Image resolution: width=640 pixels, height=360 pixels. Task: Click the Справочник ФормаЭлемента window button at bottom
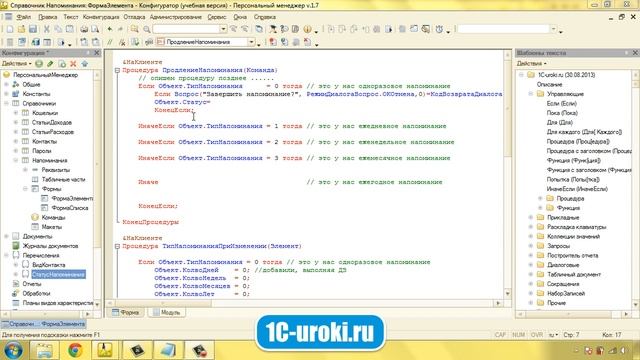click(x=43, y=324)
